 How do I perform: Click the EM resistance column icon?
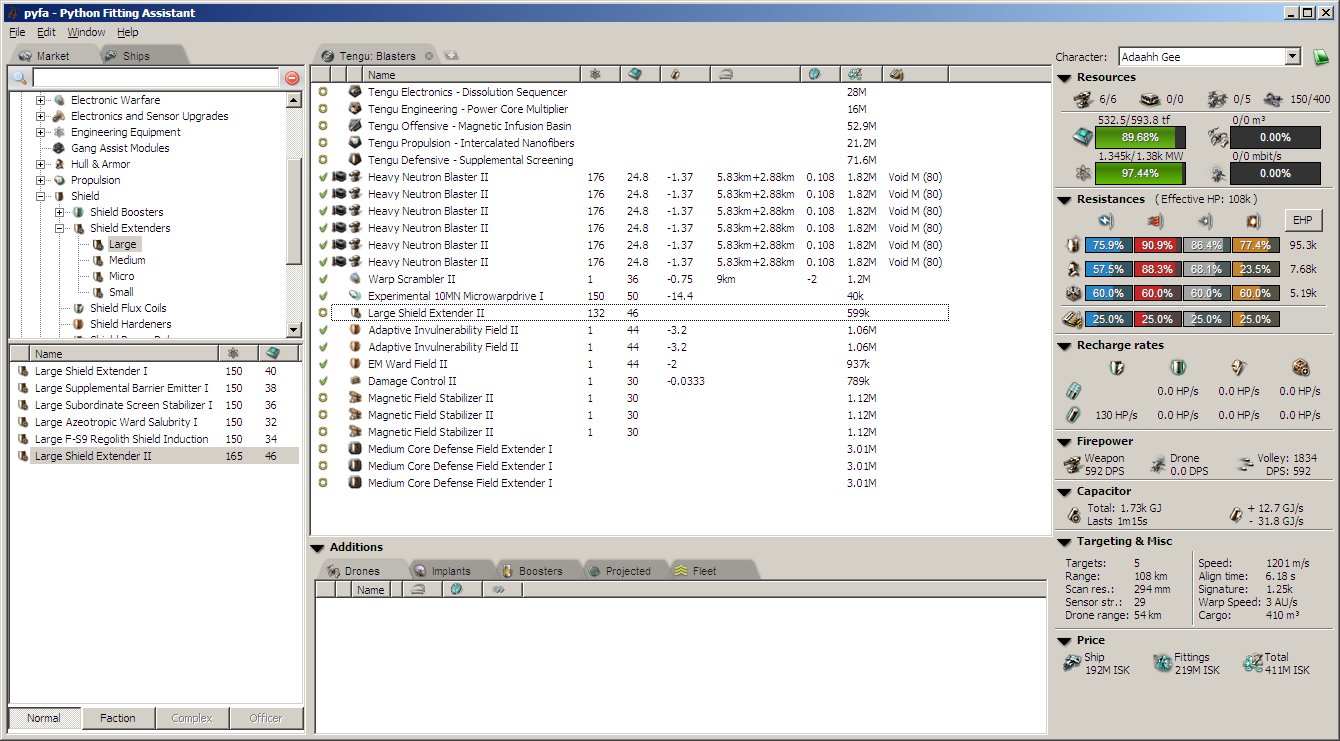1105,221
